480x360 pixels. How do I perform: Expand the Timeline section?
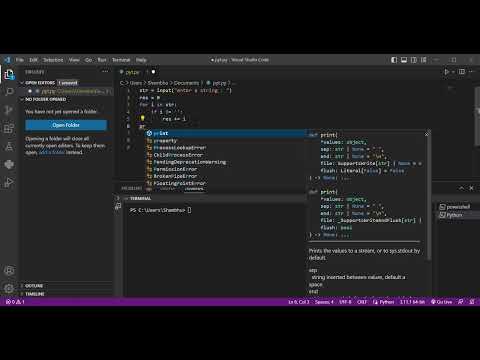click(35, 294)
